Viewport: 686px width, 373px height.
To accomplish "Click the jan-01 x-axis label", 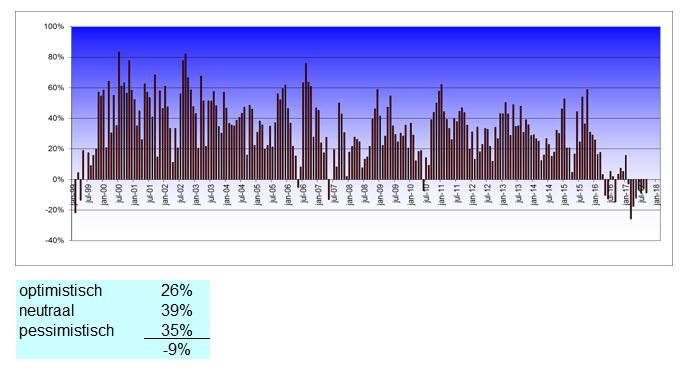I will [x=134, y=195].
